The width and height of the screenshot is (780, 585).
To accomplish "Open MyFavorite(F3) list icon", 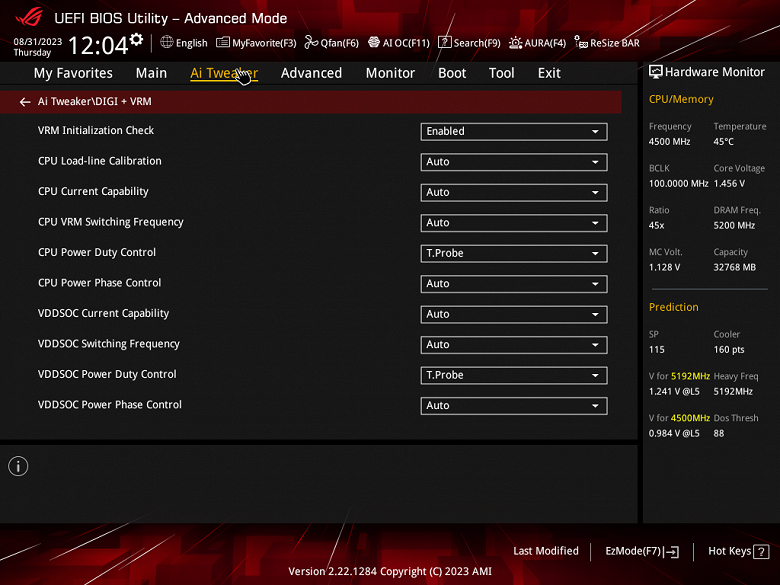I will click(223, 42).
